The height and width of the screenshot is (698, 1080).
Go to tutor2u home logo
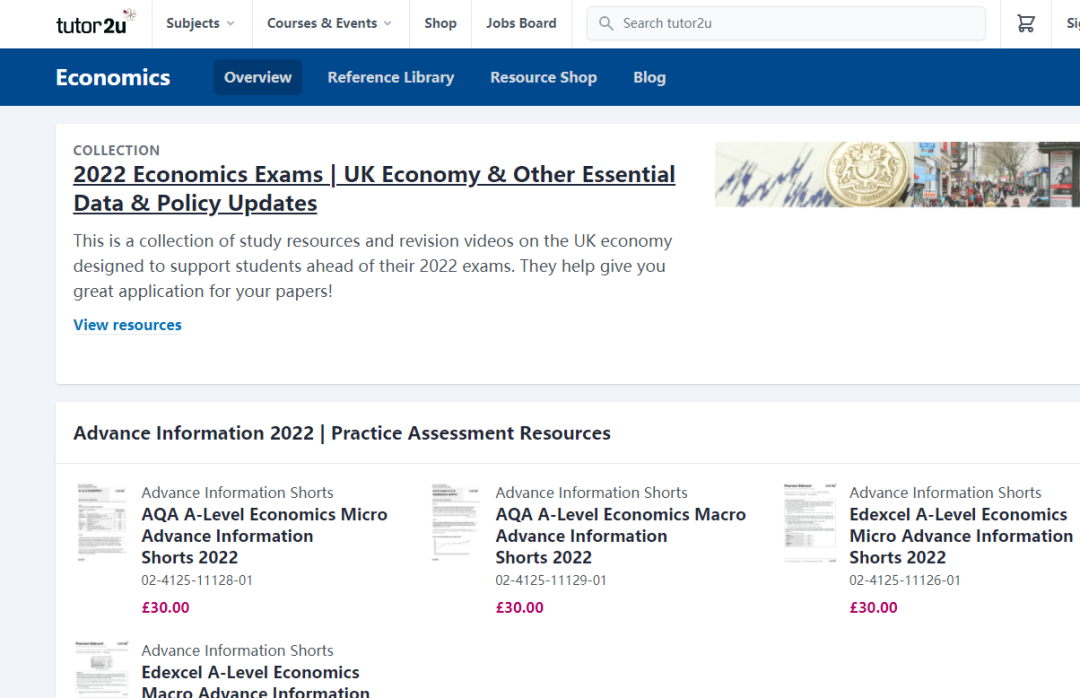coord(96,23)
